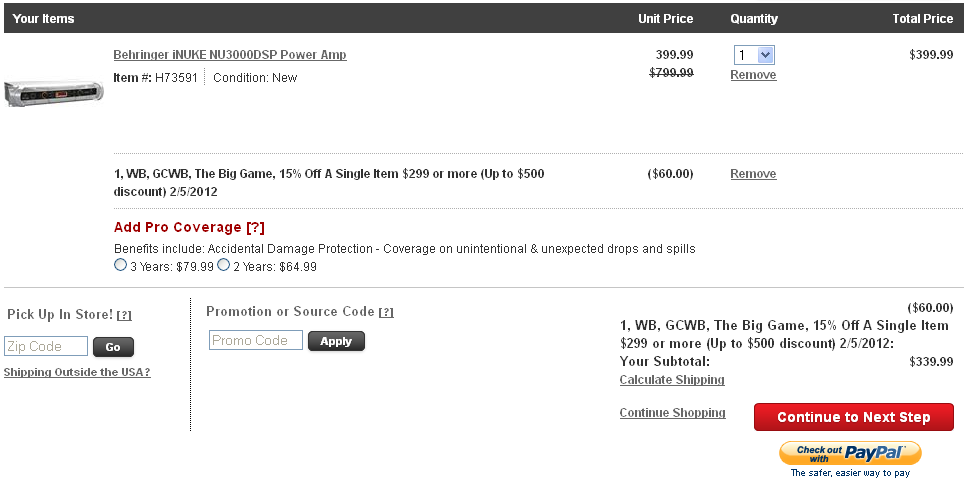The image size is (967, 483).
Task: Go back via the Continue Shopping link
Action: [x=673, y=413]
